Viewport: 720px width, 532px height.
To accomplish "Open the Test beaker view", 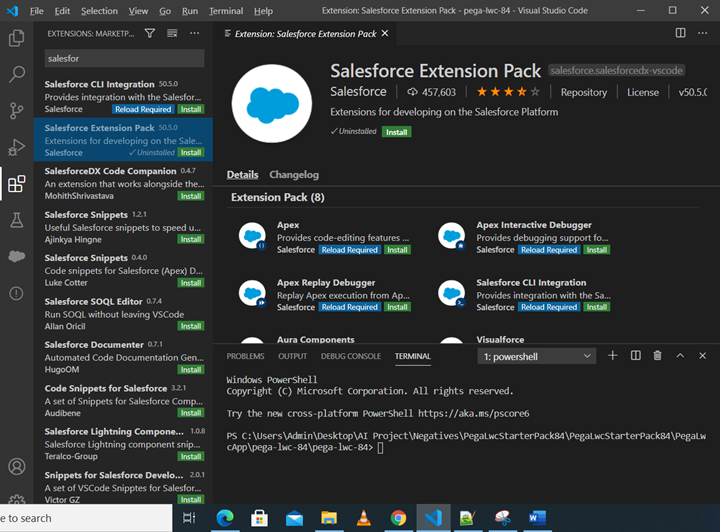I will pyautogui.click(x=17, y=220).
